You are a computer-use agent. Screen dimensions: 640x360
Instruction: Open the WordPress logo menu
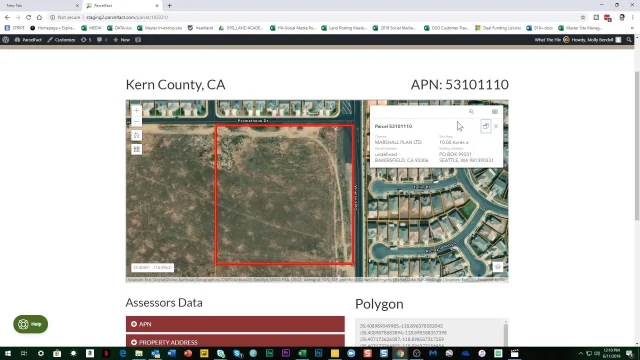pyautogui.click(x=6, y=40)
